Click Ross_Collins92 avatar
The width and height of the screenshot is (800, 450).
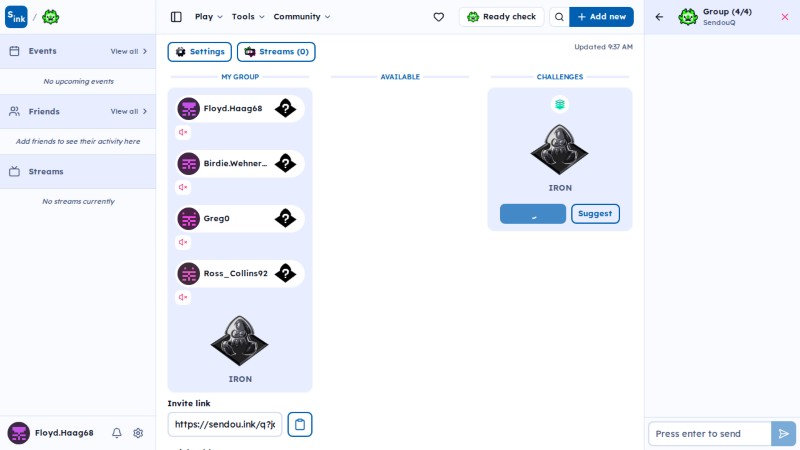click(x=189, y=273)
